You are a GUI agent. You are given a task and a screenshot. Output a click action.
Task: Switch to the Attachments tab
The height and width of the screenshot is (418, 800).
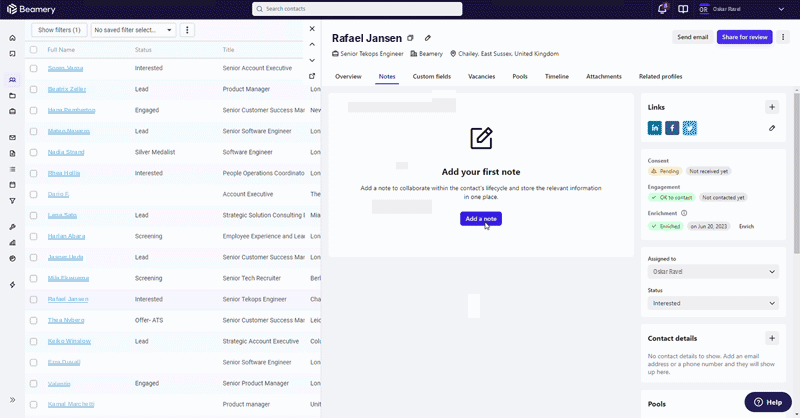(604, 77)
